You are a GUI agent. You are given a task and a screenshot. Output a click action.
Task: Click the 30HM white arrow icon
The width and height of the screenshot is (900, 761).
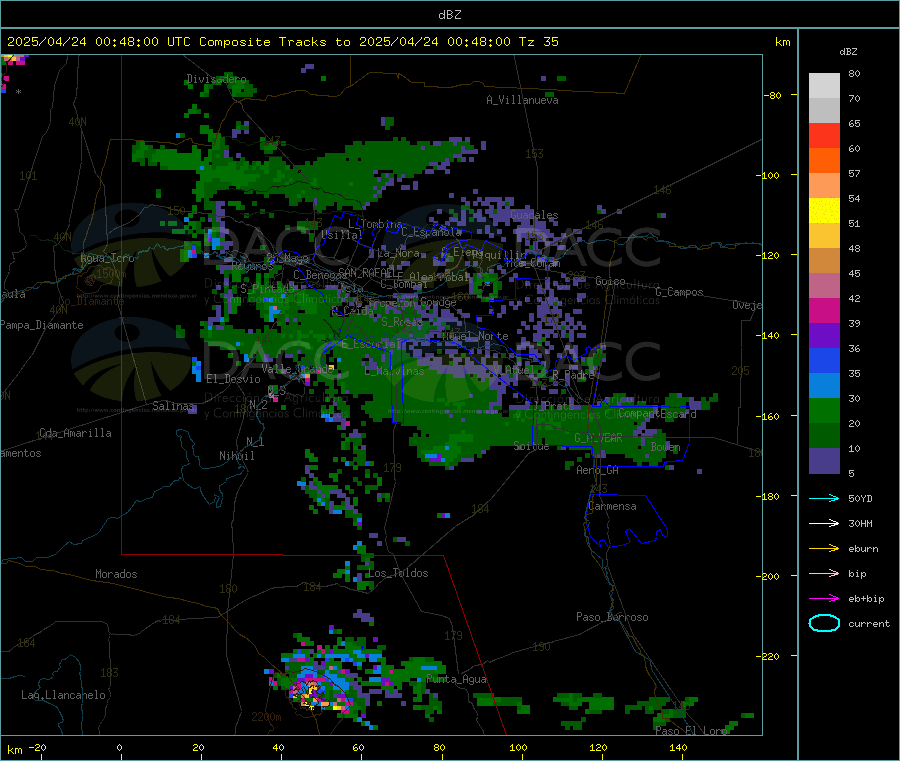pos(824,523)
